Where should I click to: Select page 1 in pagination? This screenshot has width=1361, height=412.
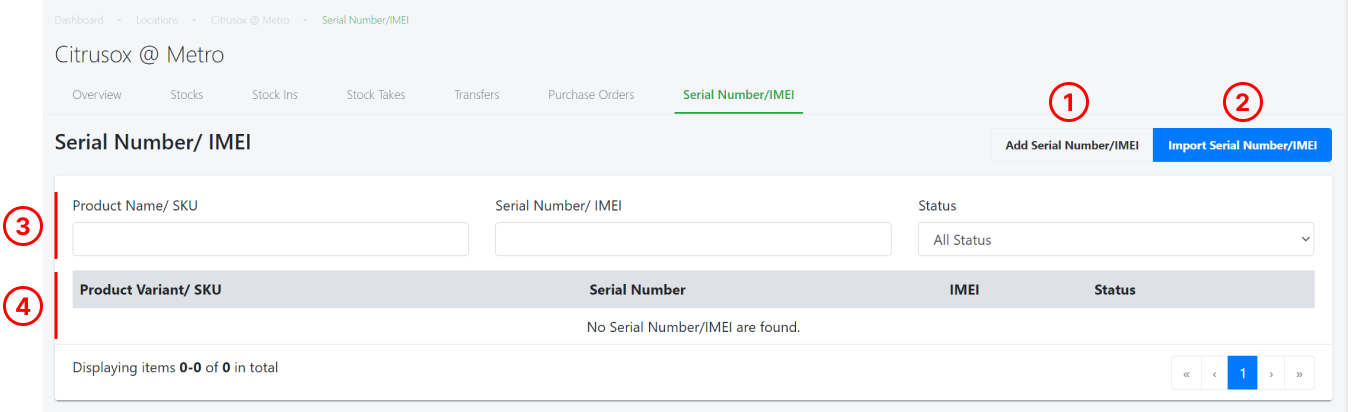point(1242,373)
